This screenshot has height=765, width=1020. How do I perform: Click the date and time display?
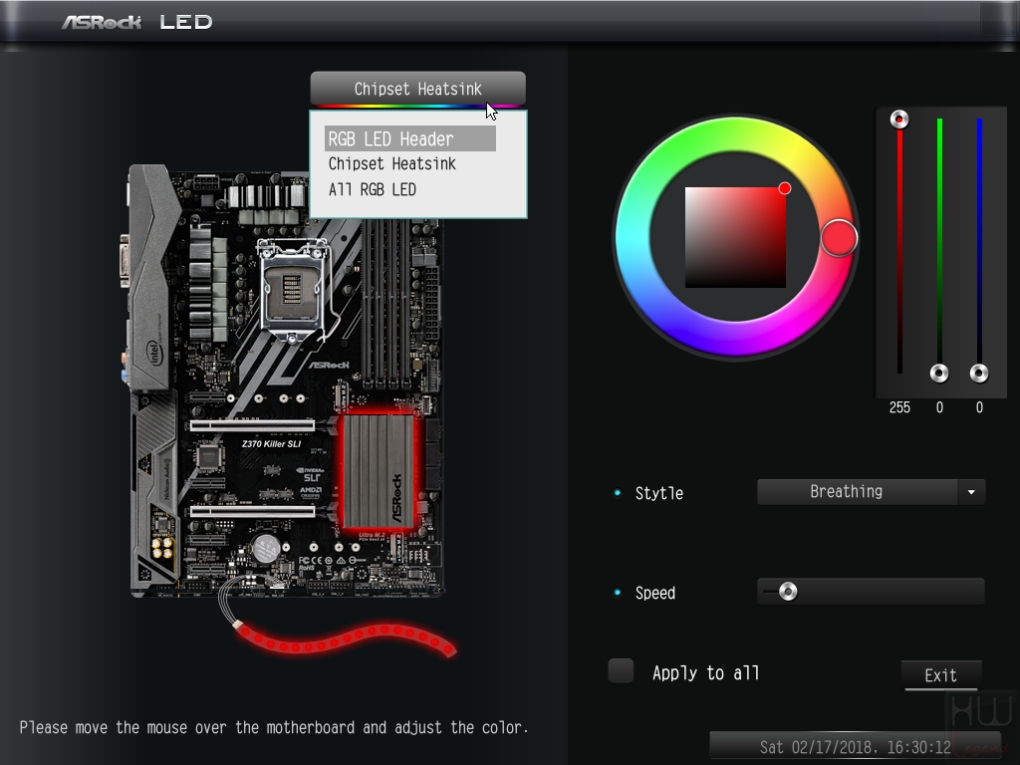[855, 747]
